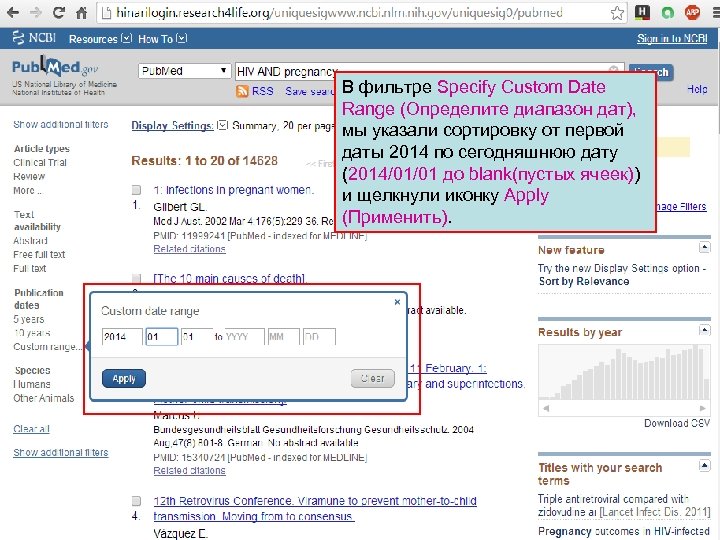The height and width of the screenshot is (540, 720).
Task: Click the NCBI logo
Action: point(34,38)
